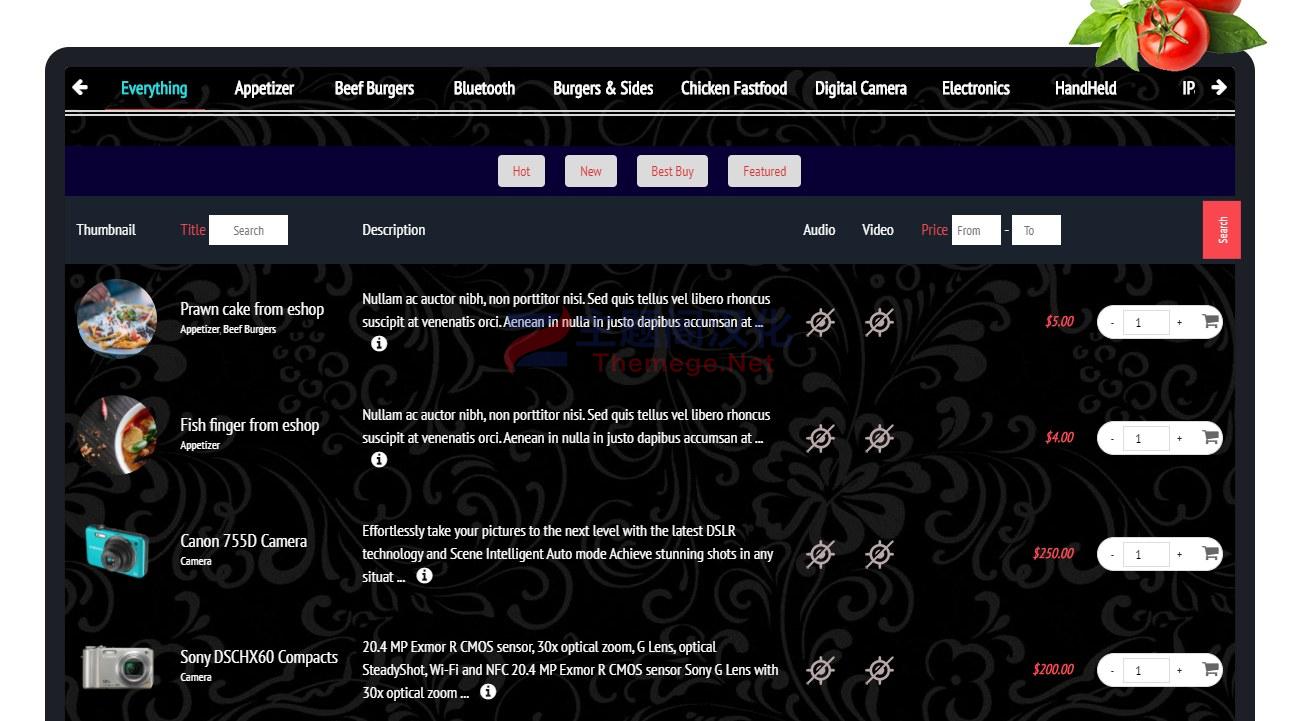Add Fish finger to cart

pyautogui.click(x=1210, y=438)
